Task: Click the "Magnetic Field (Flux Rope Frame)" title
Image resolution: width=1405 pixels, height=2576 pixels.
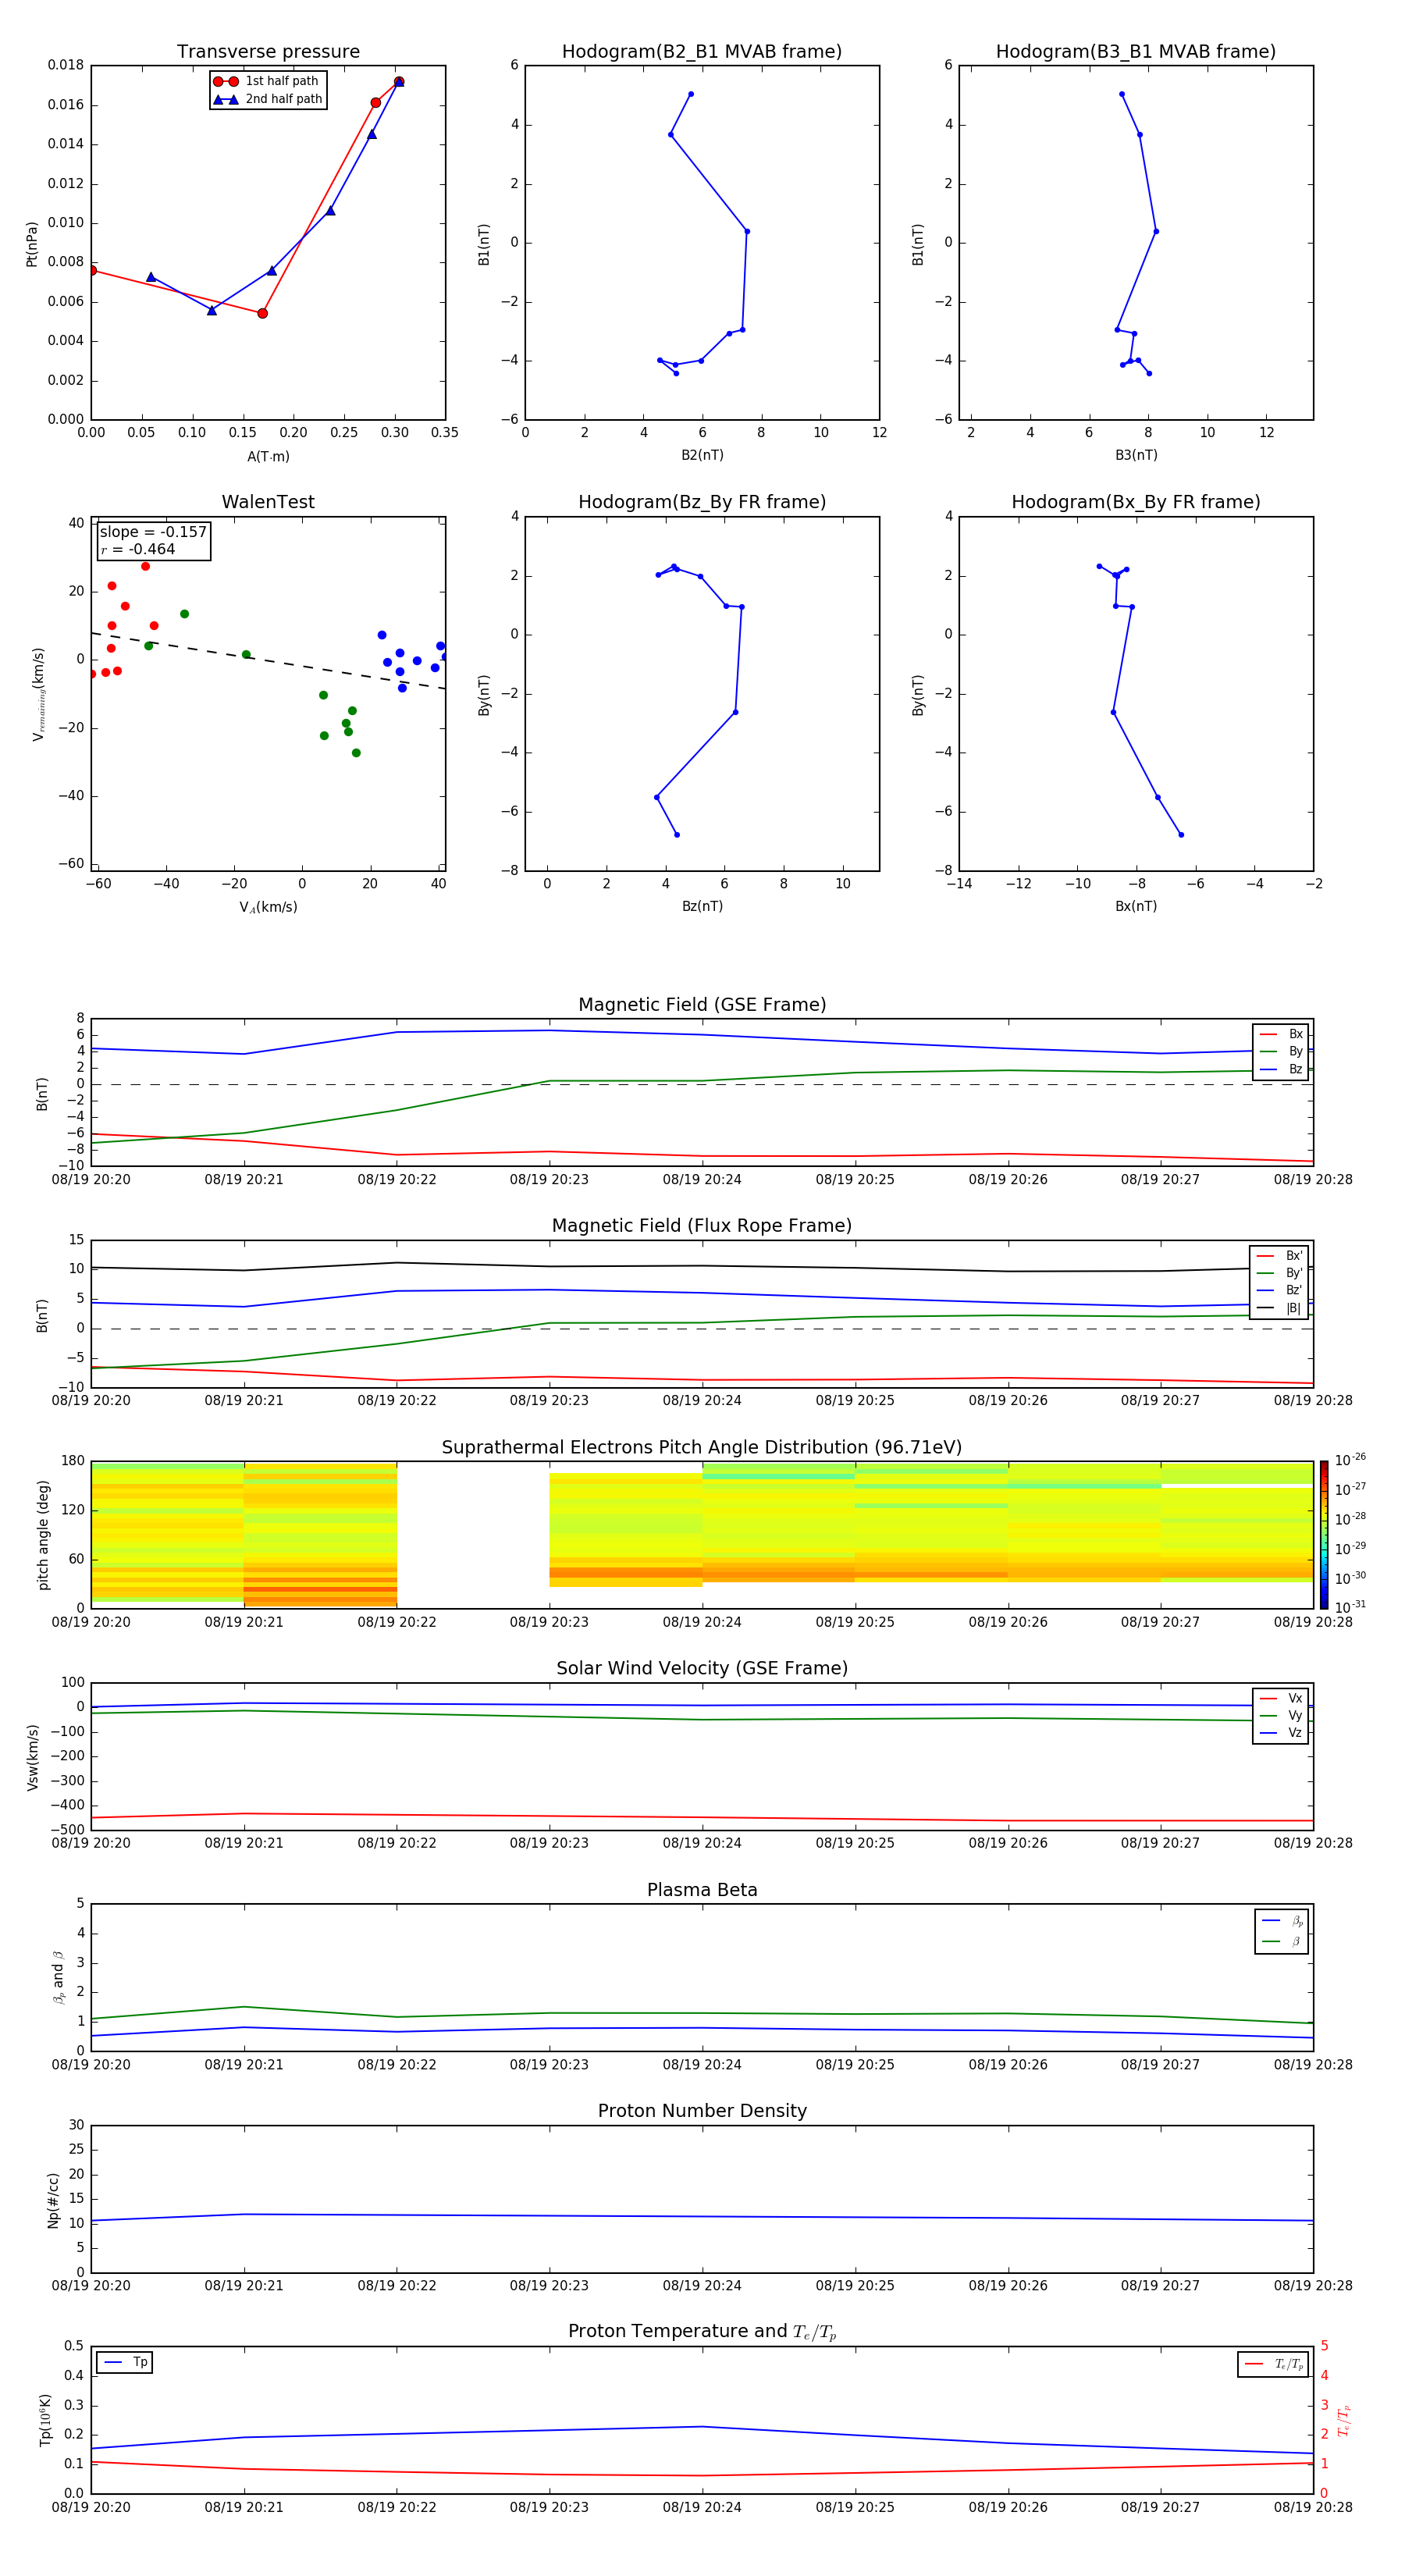Action: point(702,1226)
